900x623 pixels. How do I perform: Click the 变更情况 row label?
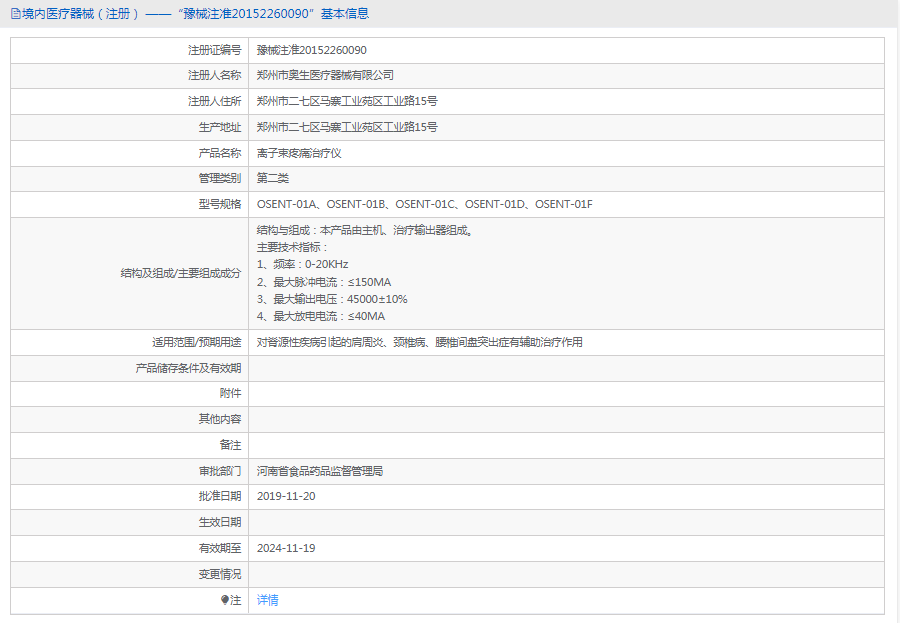tap(220, 574)
